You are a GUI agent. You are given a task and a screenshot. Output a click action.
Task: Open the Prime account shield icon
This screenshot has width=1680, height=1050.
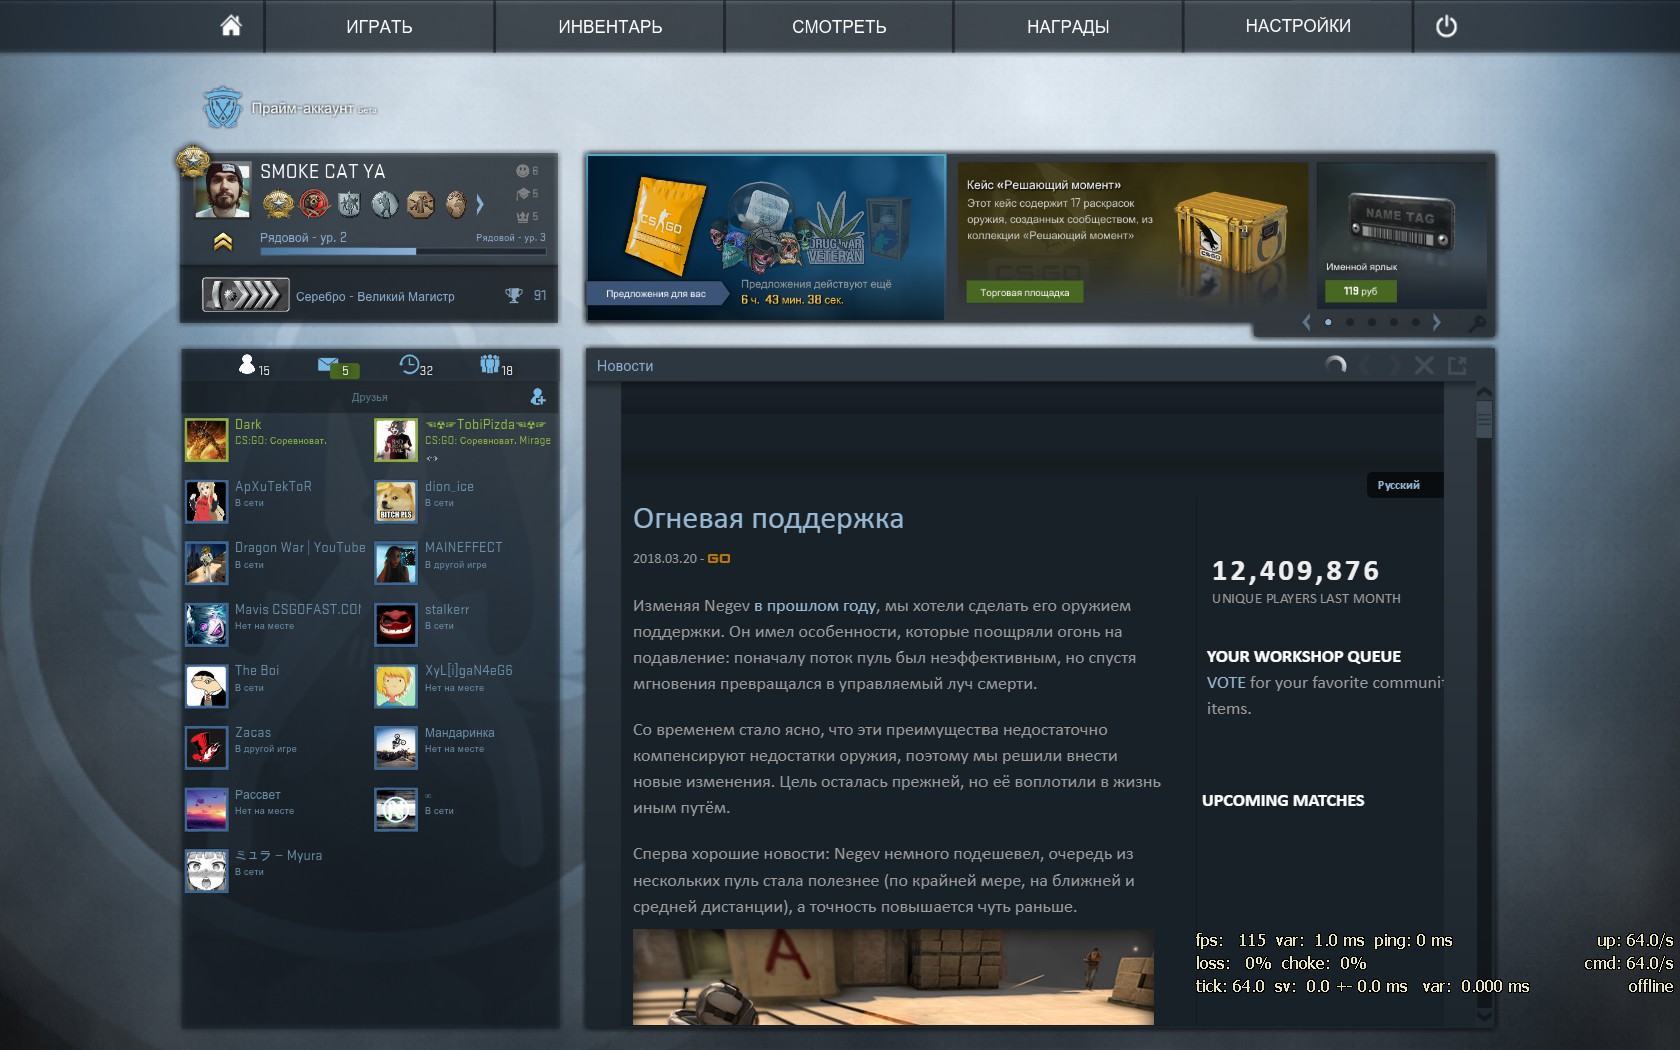coord(223,107)
